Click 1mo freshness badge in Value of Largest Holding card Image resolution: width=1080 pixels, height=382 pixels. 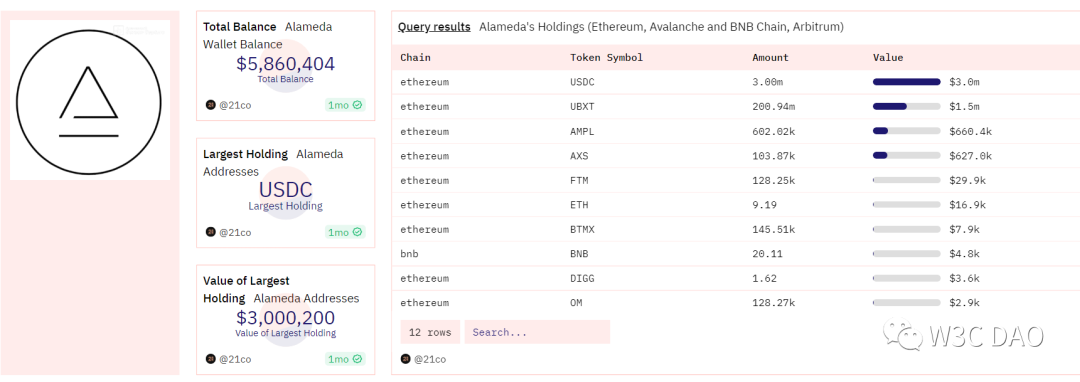coord(345,359)
